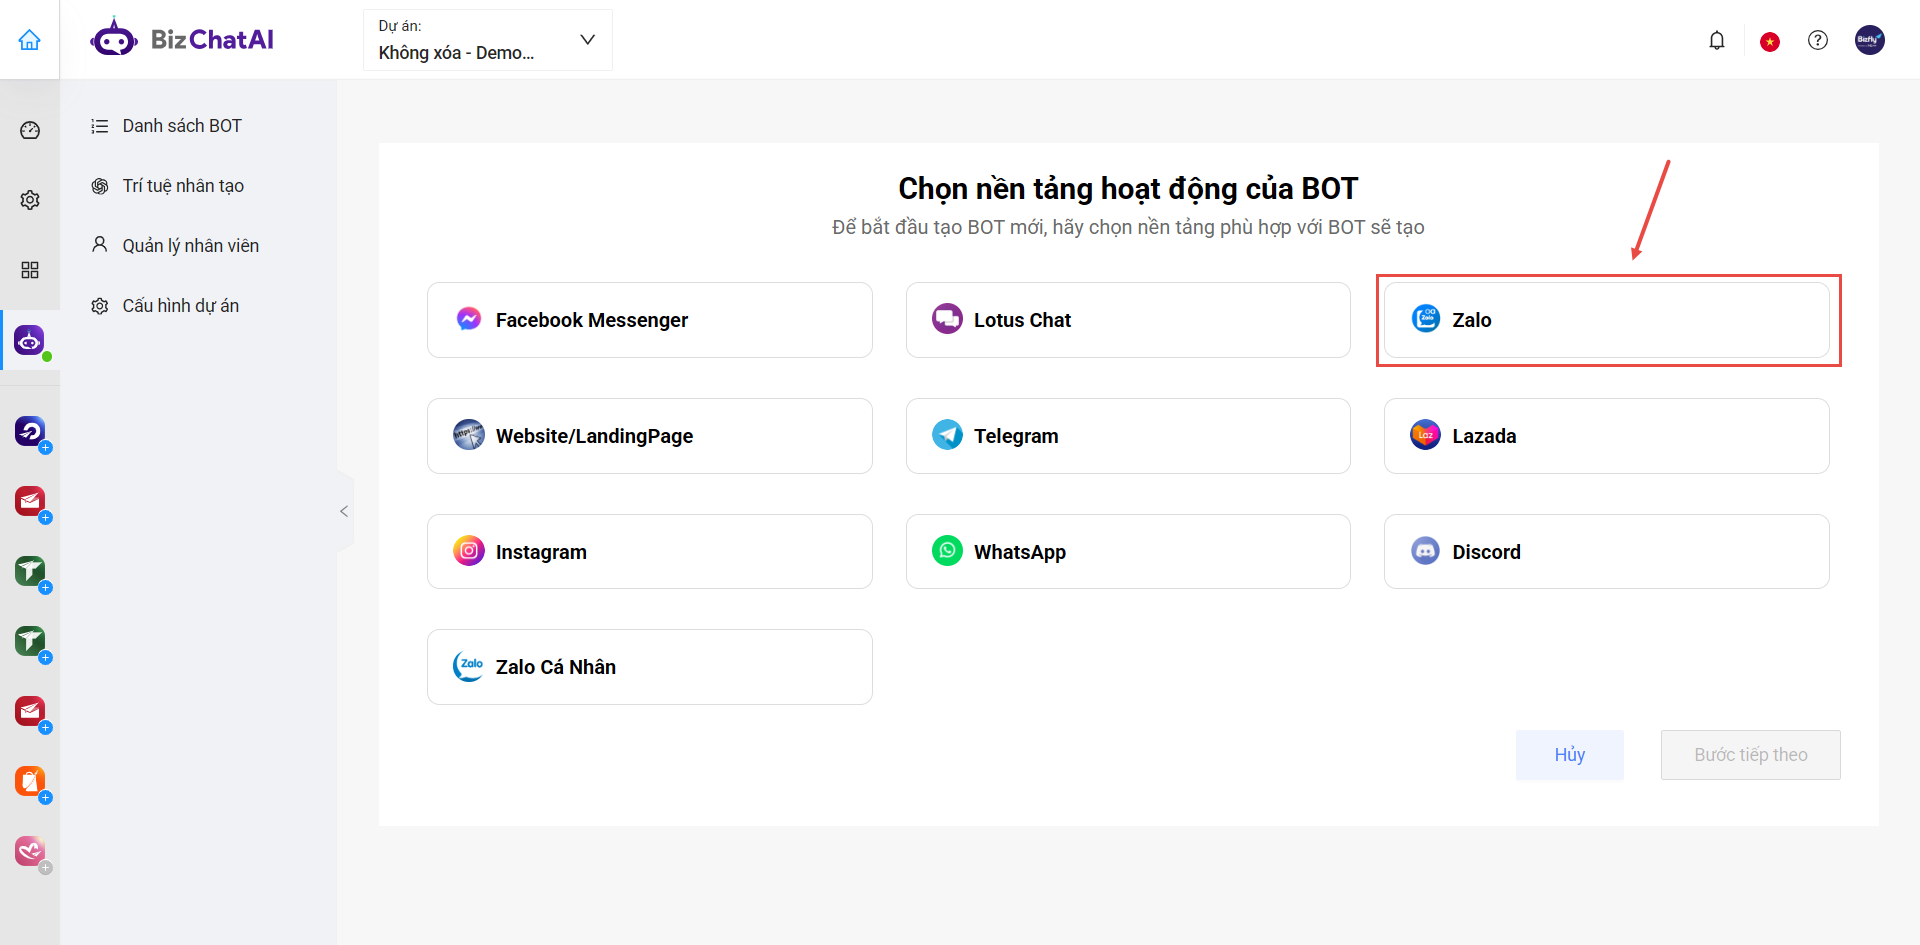Open the notifications bell
The image size is (1920, 945).
click(x=1717, y=40)
